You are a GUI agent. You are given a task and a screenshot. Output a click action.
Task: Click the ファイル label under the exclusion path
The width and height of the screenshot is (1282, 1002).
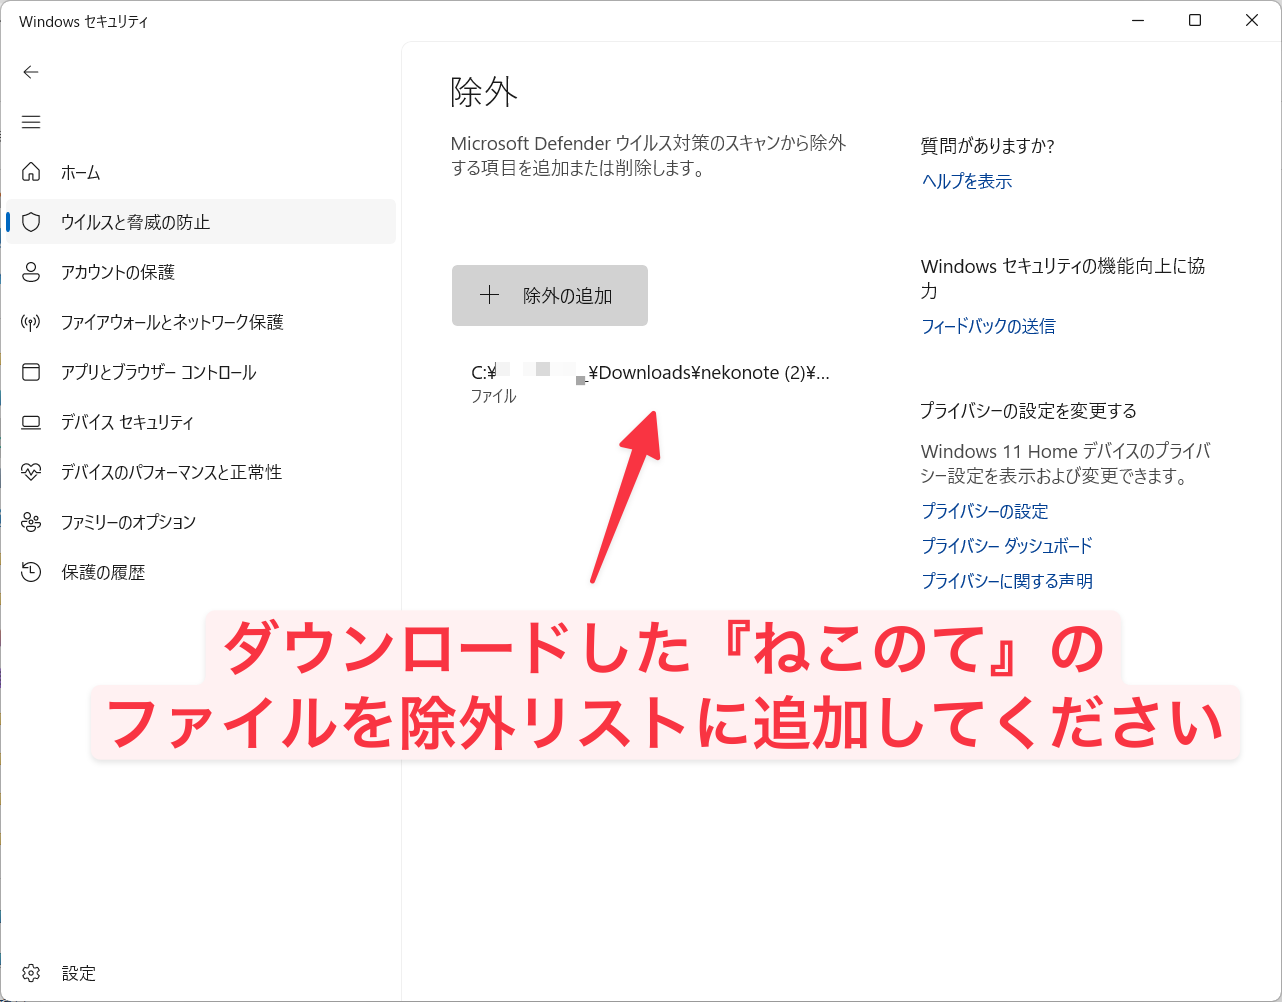494,396
